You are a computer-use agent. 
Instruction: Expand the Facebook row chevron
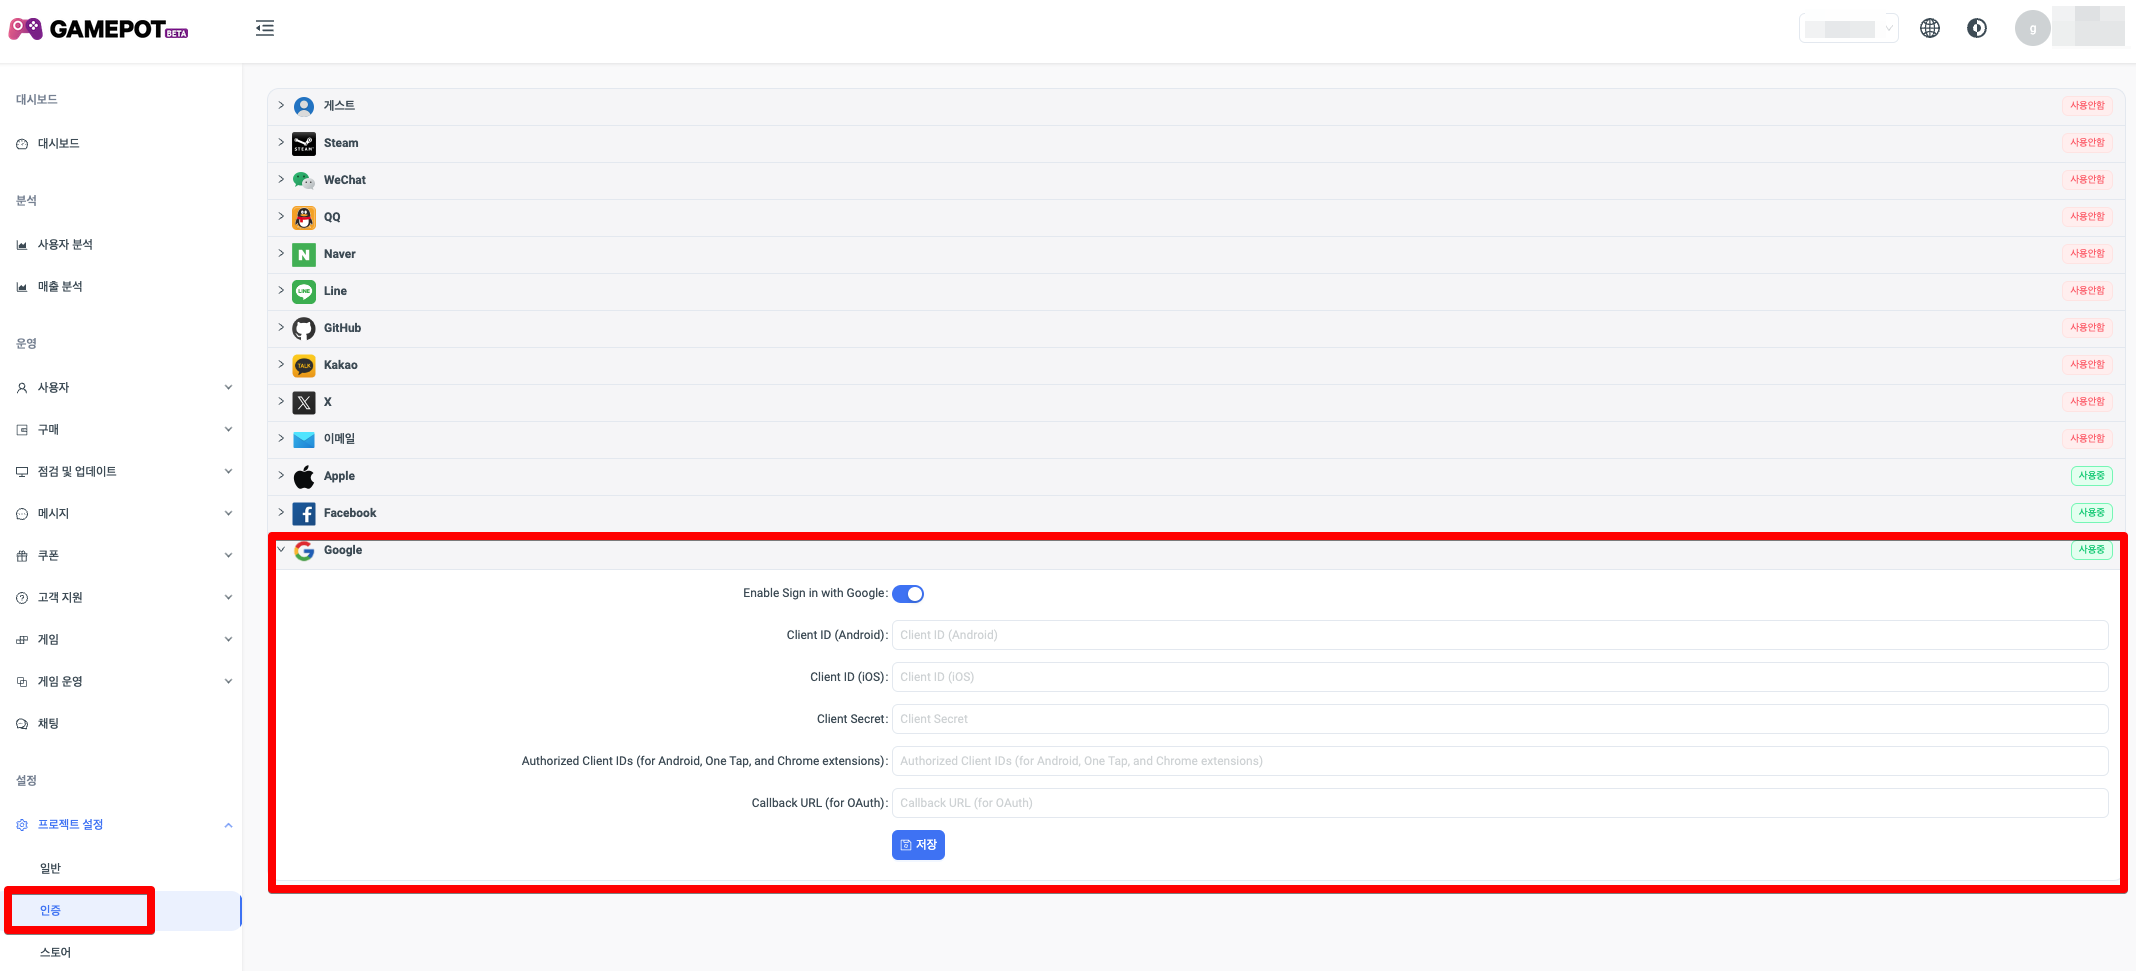(x=281, y=512)
